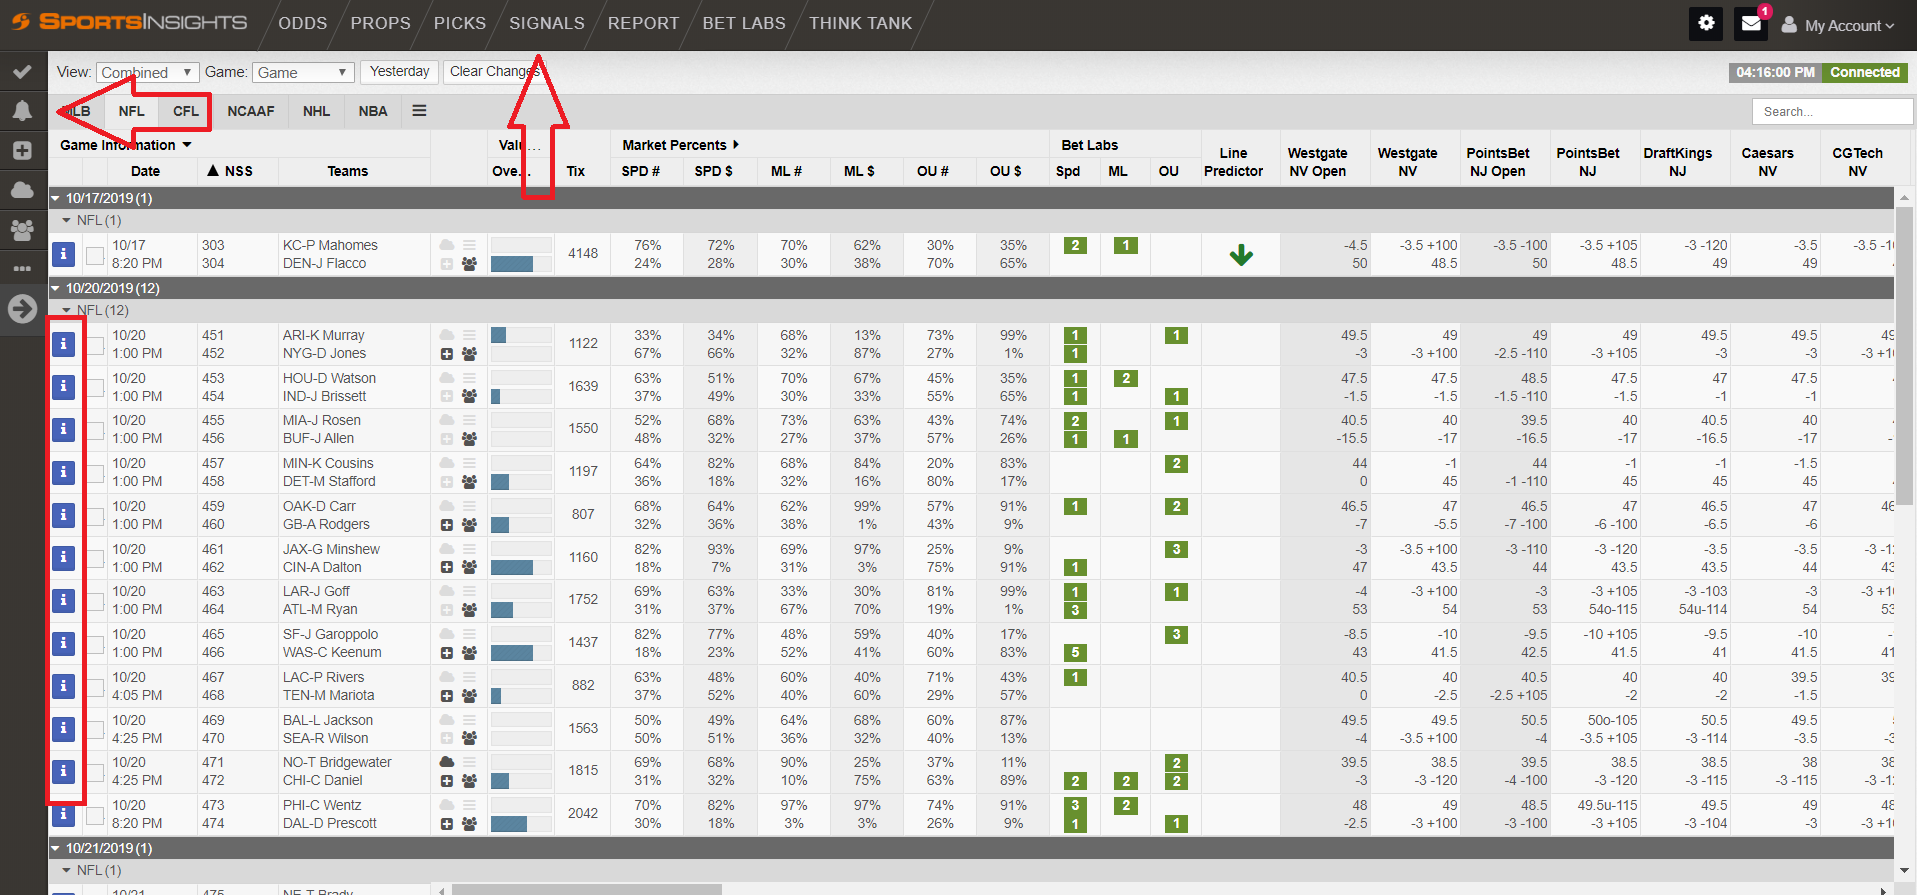The width and height of the screenshot is (1917, 895).
Task: Open the Game dropdown selector
Action: [302, 73]
